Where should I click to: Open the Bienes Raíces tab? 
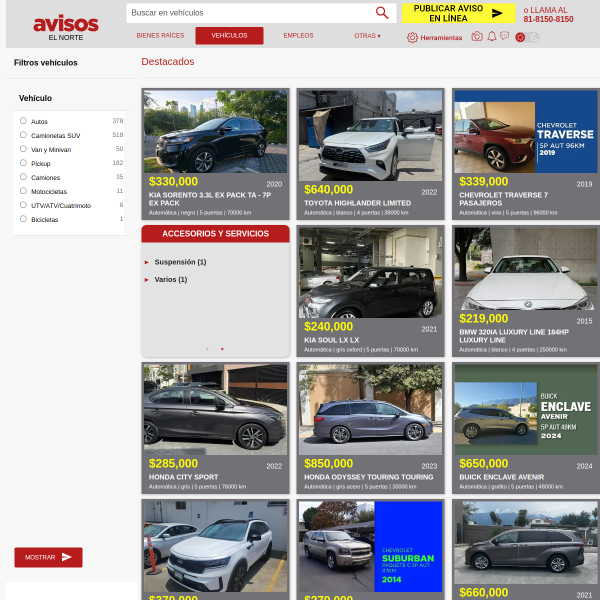(160, 36)
